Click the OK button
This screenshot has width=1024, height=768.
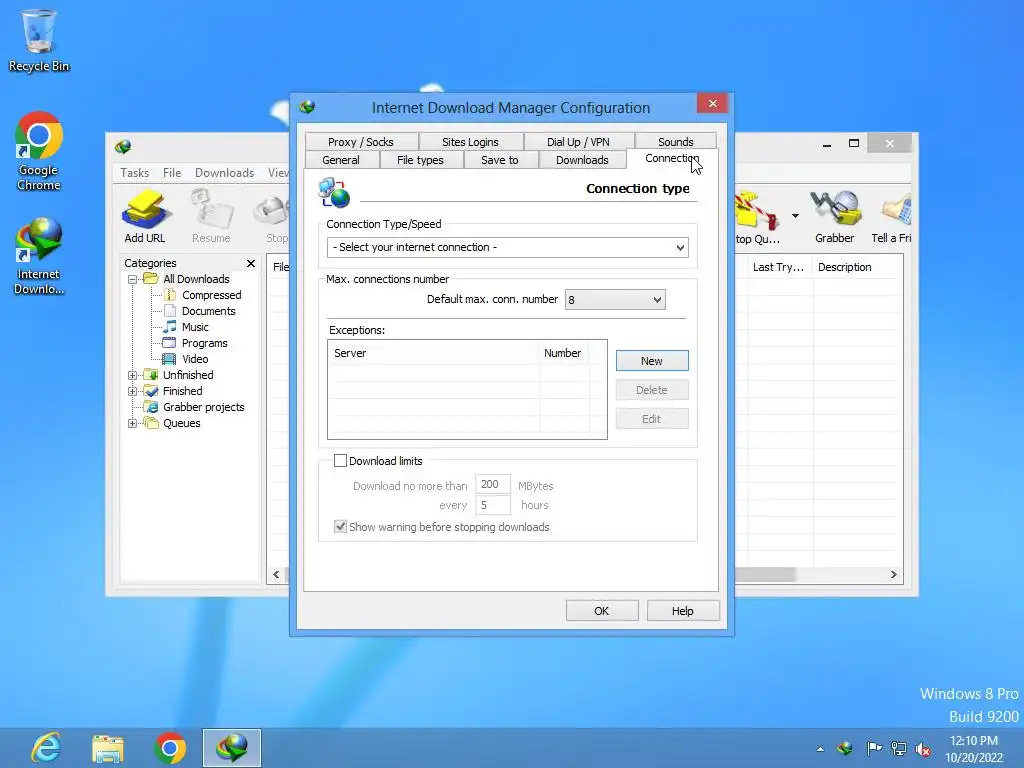coord(601,611)
